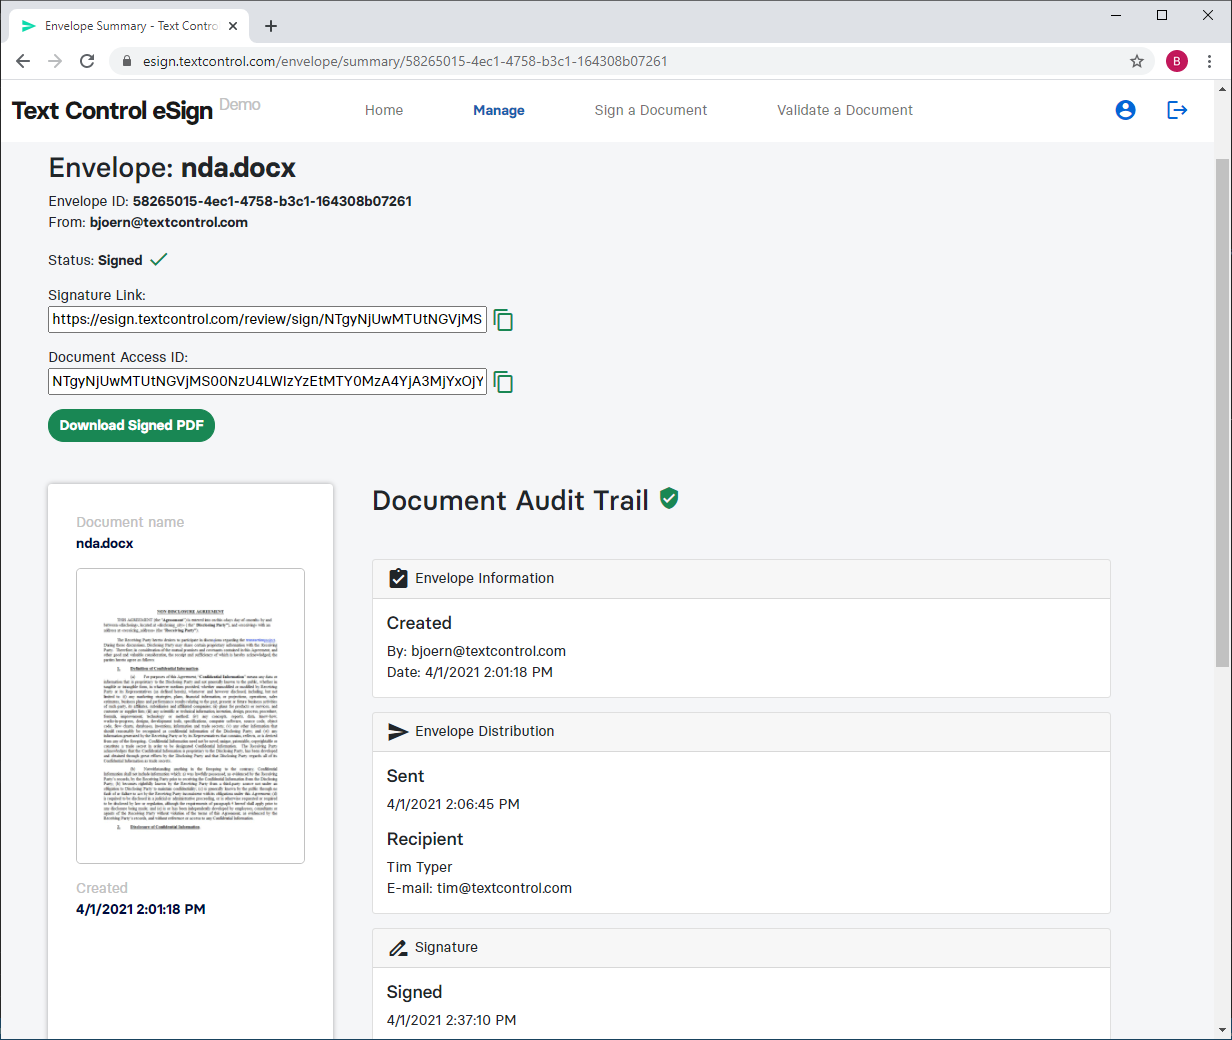Open a new browser tab

[x=271, y=26]
